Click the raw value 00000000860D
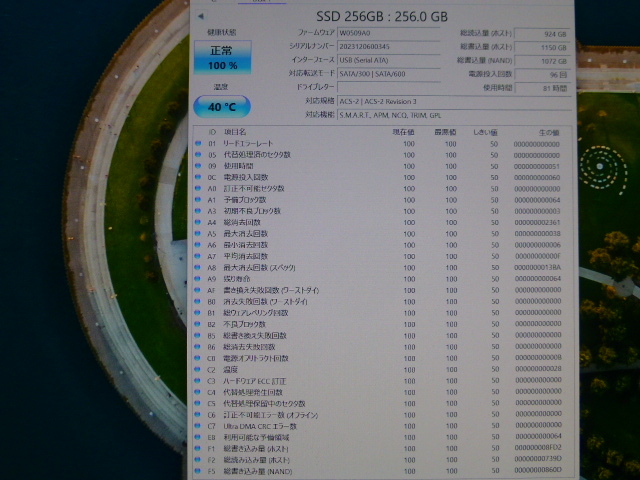Screen dimensions: 640x480 [x=538, y=470]
